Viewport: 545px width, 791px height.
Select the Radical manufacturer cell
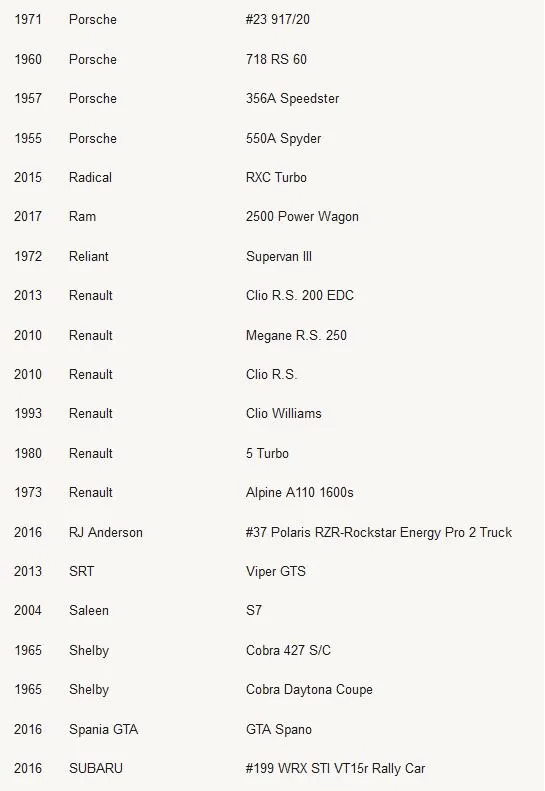click(x=90, y=178)
